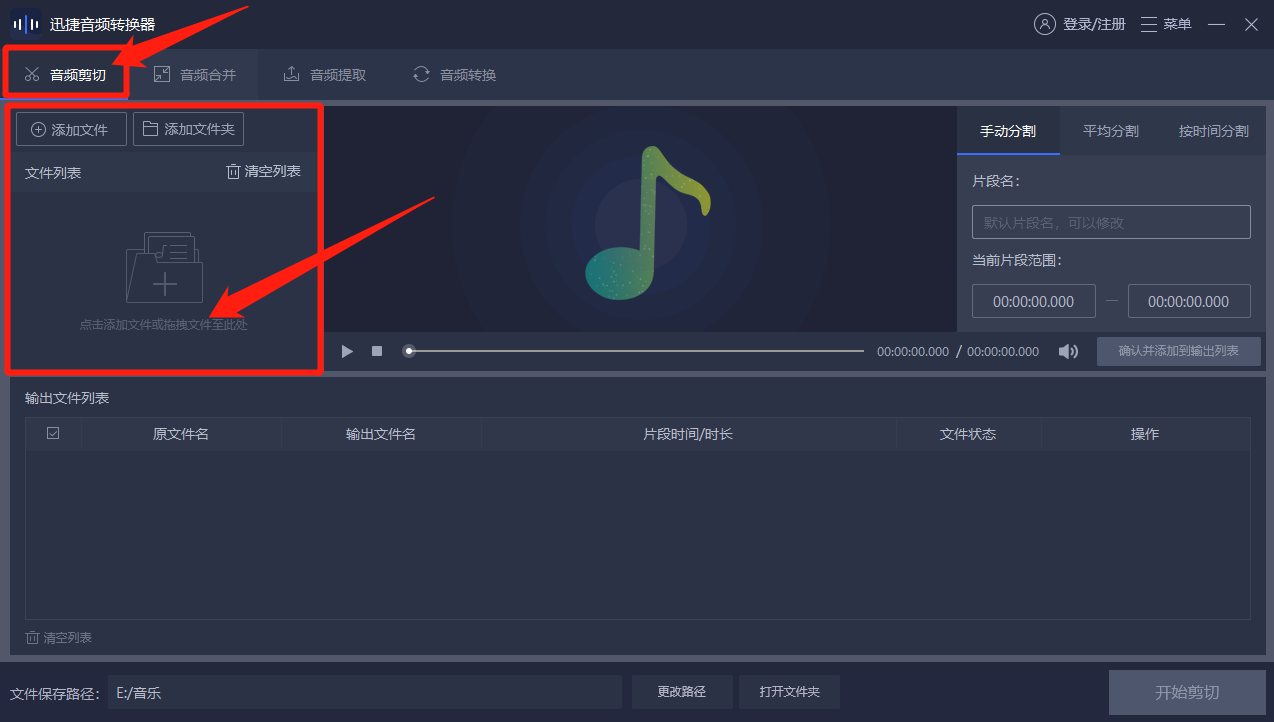Click the 迅捷音频转换器 app logo icon

click(26, 24)
